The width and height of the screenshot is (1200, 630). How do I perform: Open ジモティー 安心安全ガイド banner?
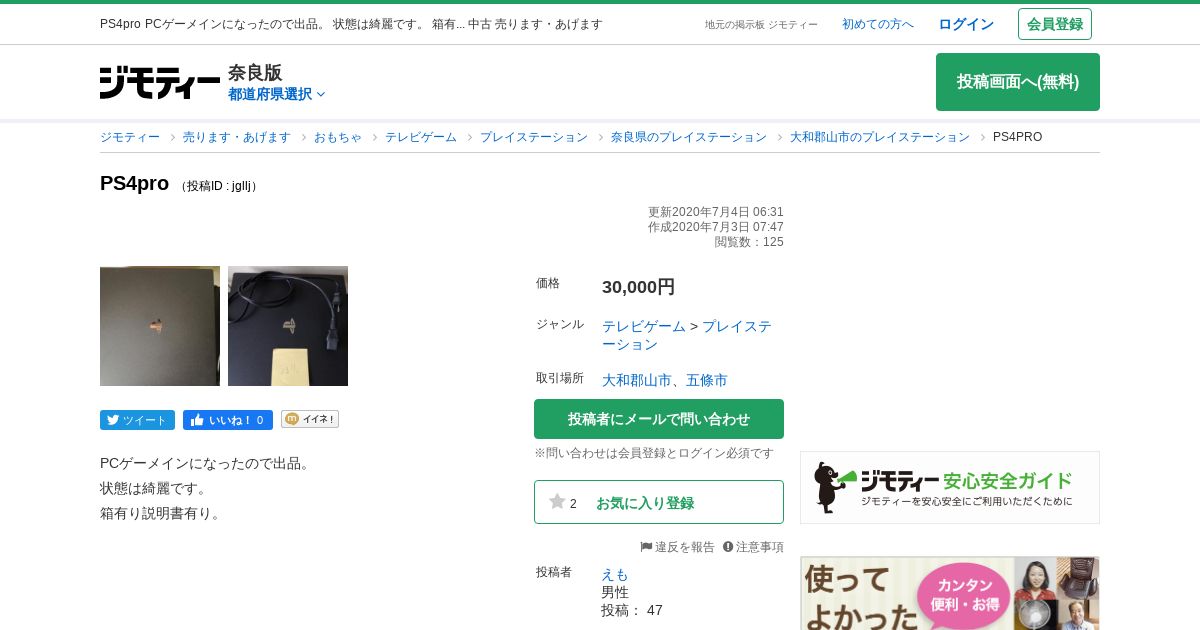click(950, 487)
